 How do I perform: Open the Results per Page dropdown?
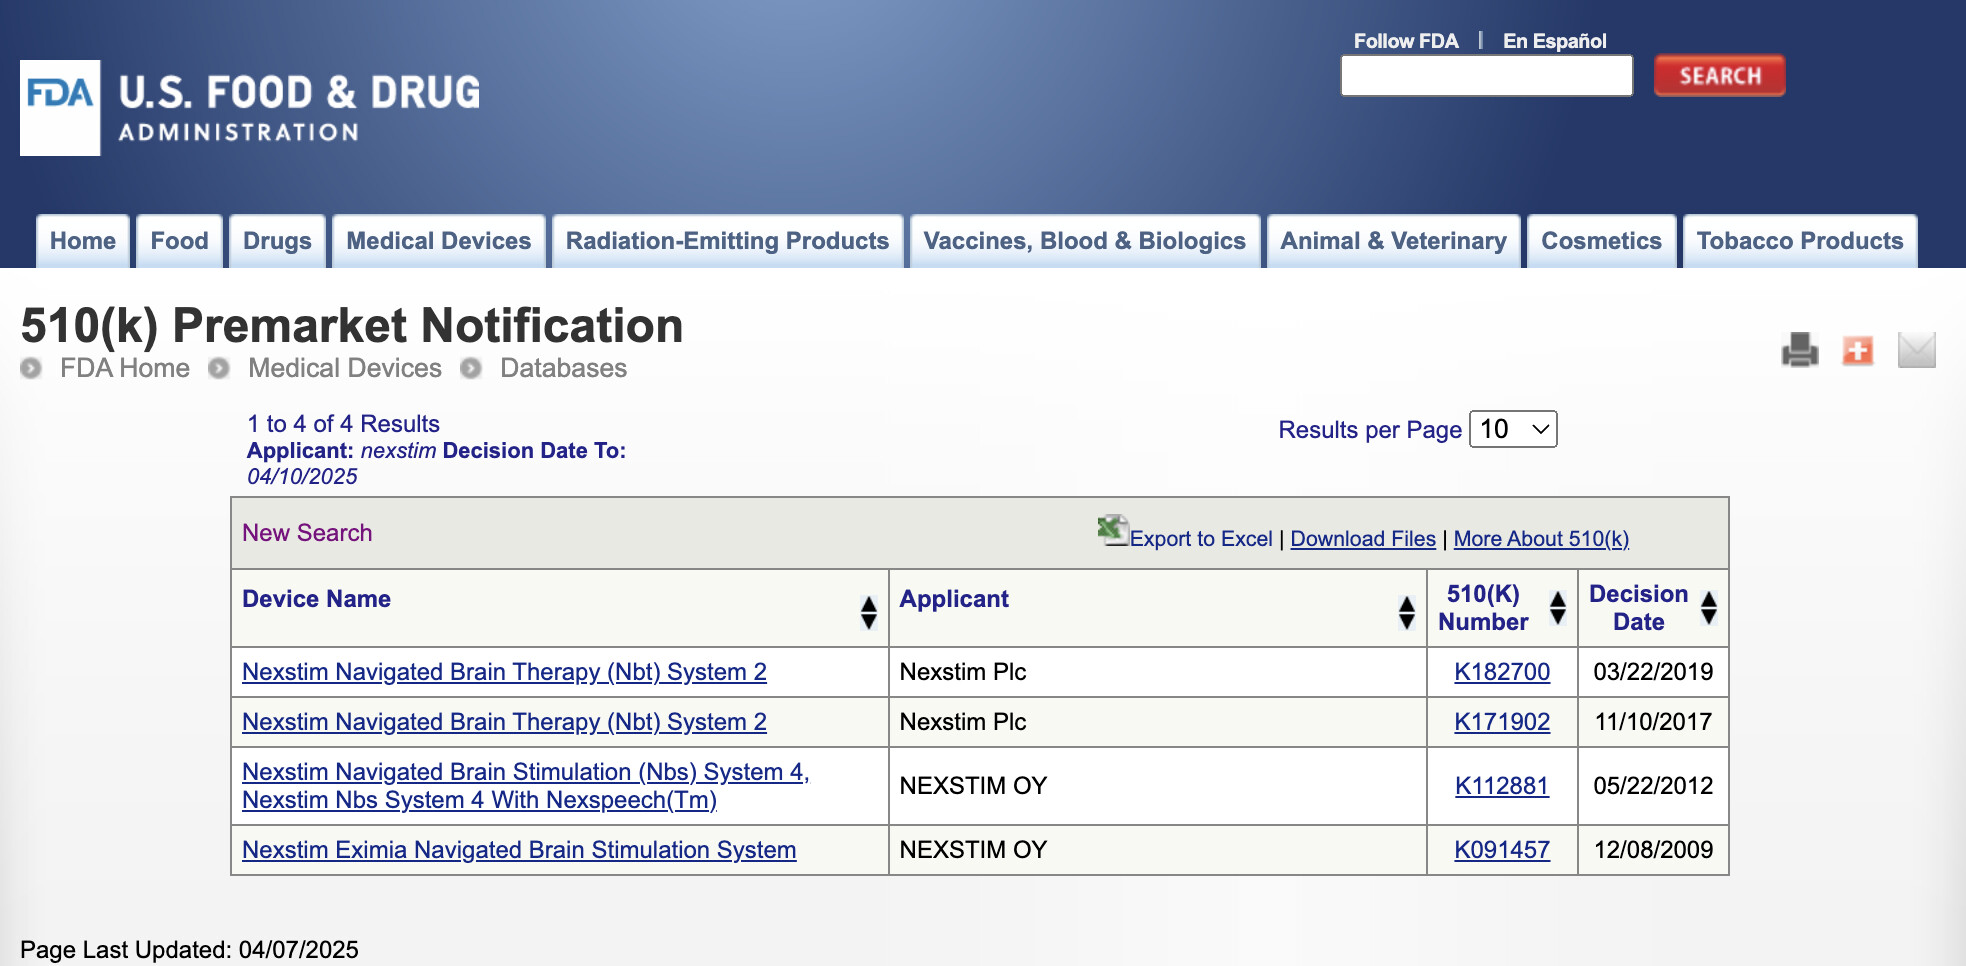pyautogui.click(x=1512, y=429)
